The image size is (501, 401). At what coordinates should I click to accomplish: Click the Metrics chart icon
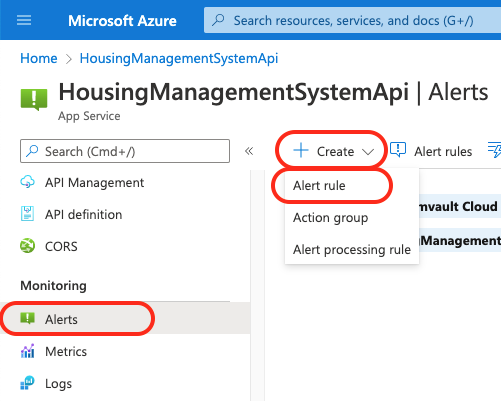(27, 351)
